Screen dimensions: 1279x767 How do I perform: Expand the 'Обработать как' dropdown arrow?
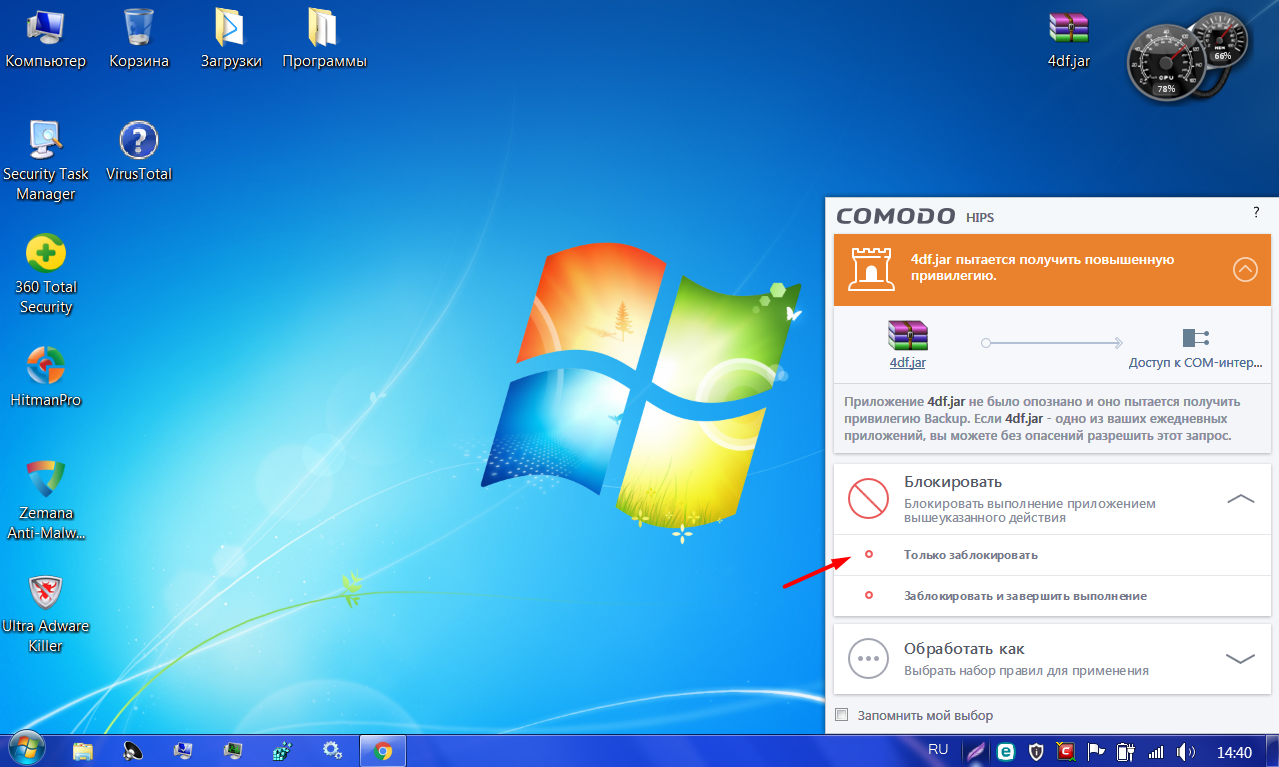pyautogui.click(x=1240, y=658)
